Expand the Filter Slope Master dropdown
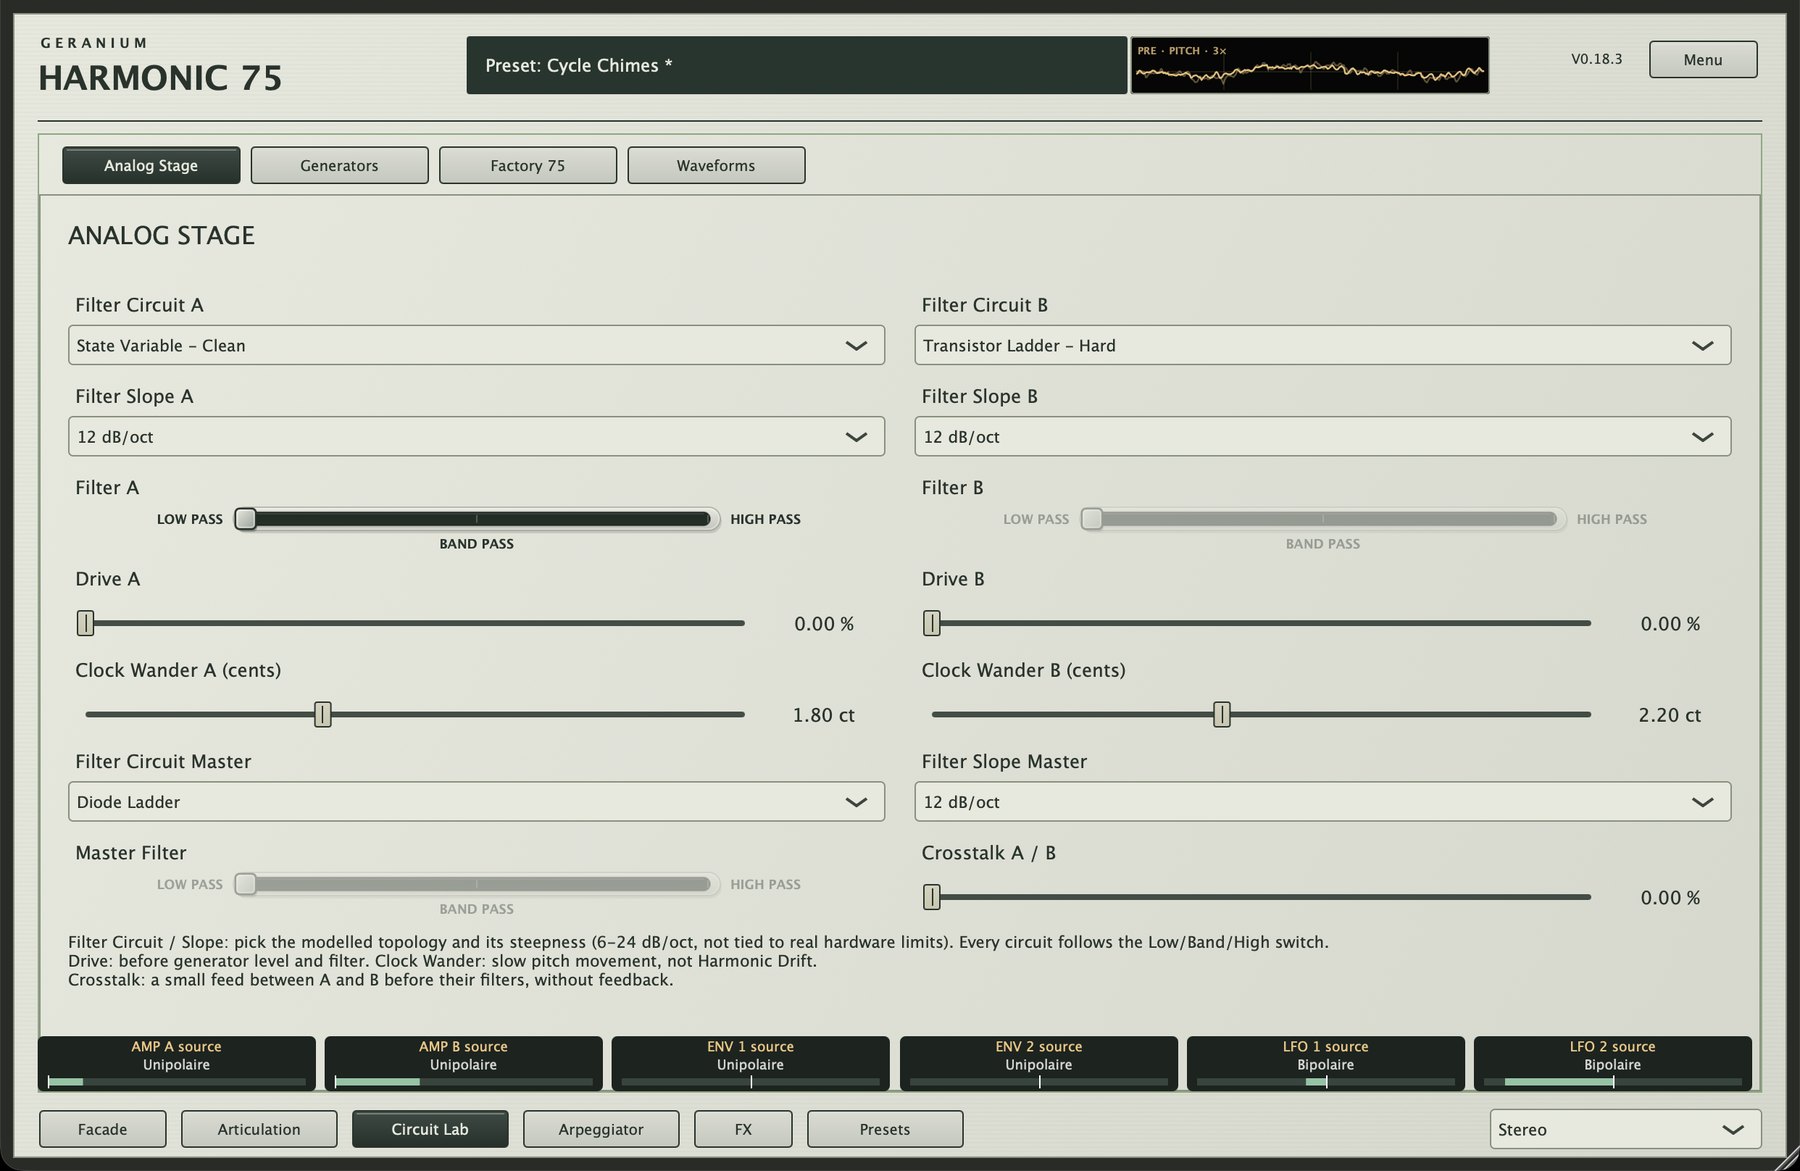Viewport: 1800px width, 1171px height. (1322, 801)
